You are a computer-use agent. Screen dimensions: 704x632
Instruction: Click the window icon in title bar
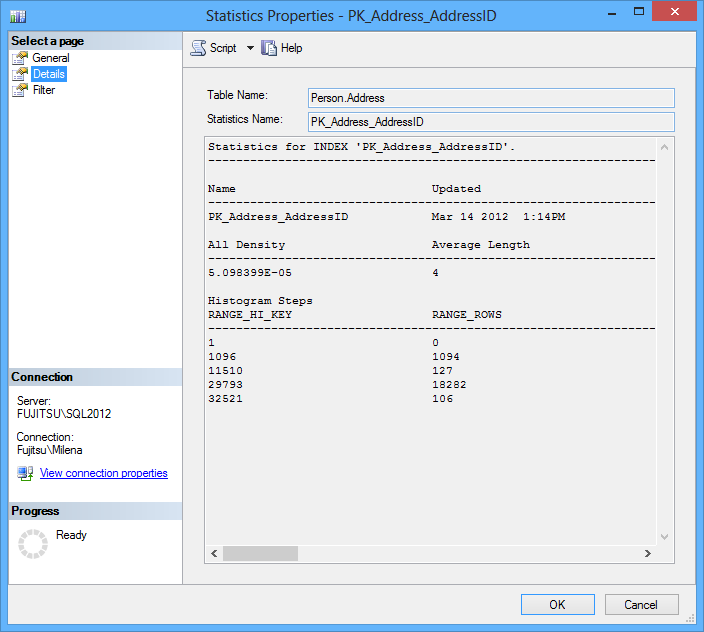[x=18, y=16]
